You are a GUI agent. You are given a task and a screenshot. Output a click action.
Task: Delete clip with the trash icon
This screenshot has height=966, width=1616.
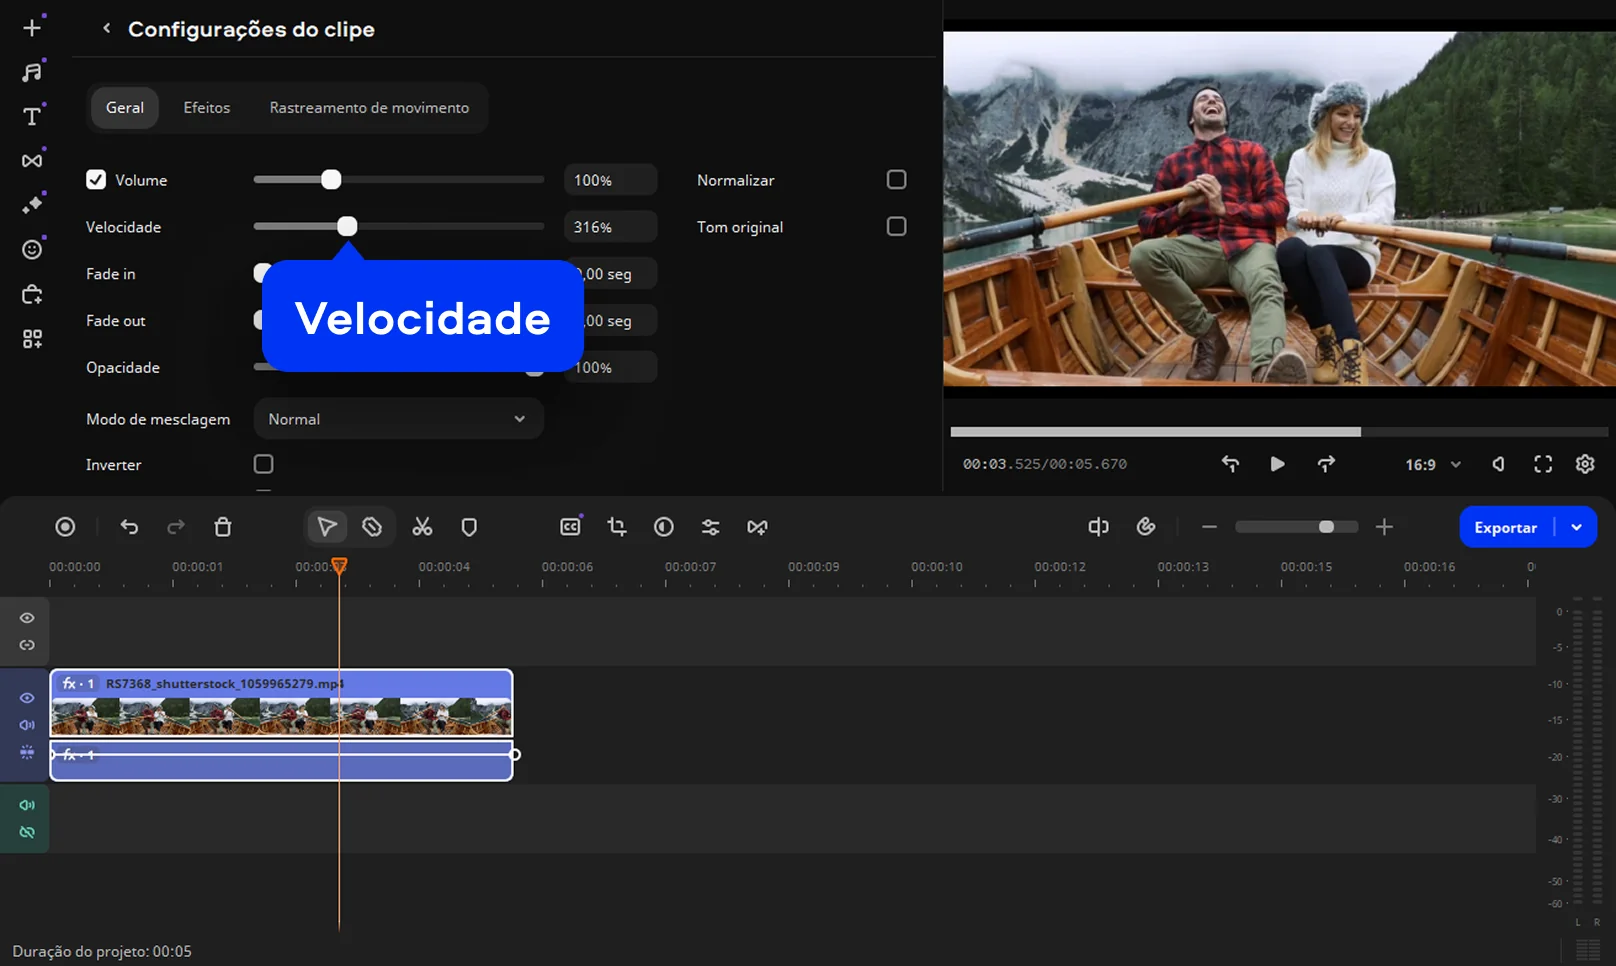(x=223, y=527)
